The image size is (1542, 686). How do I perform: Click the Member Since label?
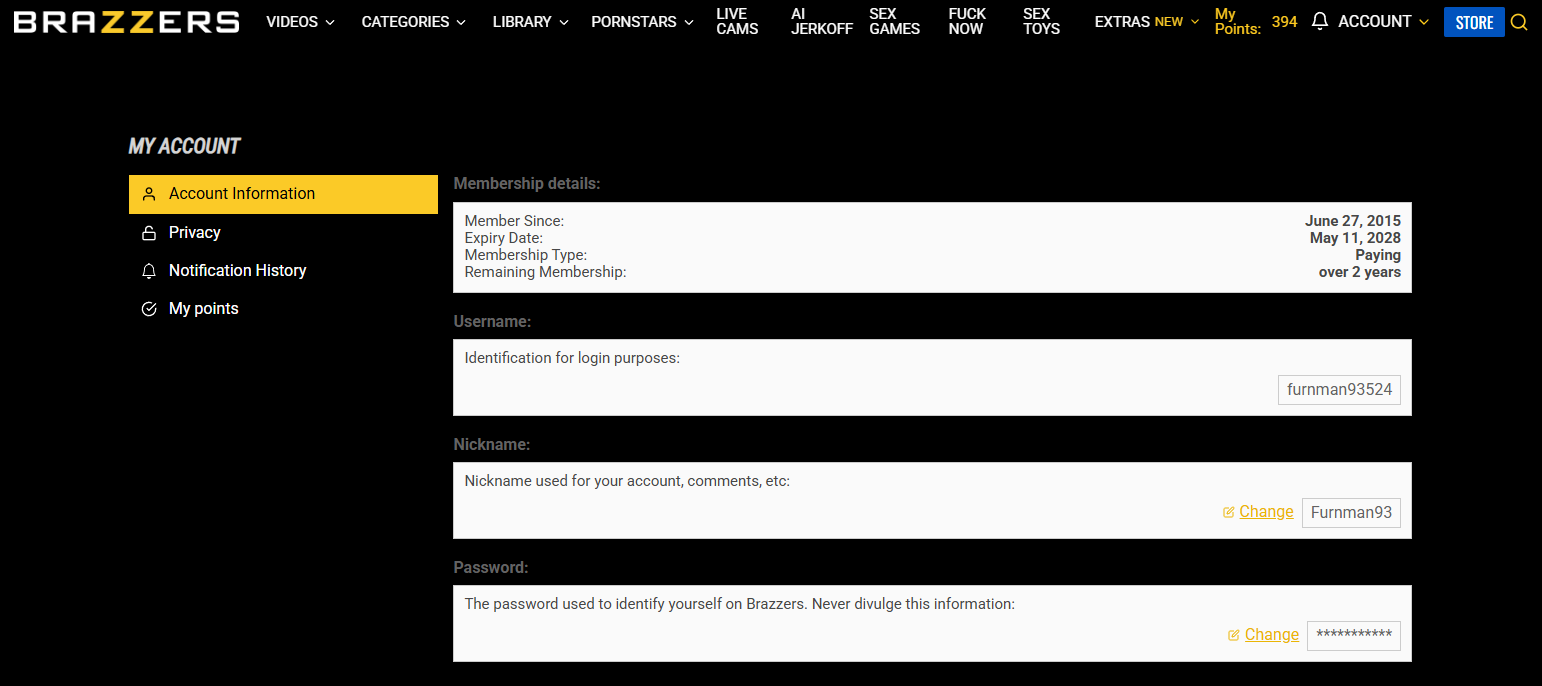click(x=514, y=221)
